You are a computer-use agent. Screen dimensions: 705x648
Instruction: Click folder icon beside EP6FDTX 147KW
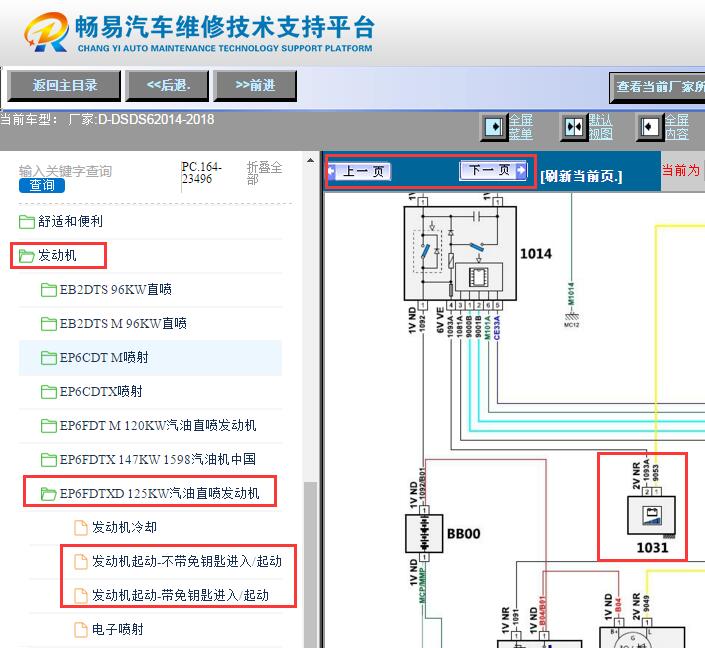pos(49,460)
